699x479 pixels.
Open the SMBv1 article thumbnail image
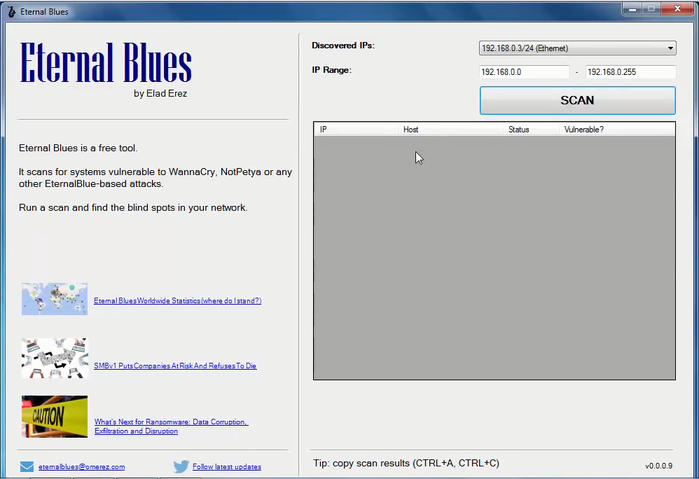[54, 358]
